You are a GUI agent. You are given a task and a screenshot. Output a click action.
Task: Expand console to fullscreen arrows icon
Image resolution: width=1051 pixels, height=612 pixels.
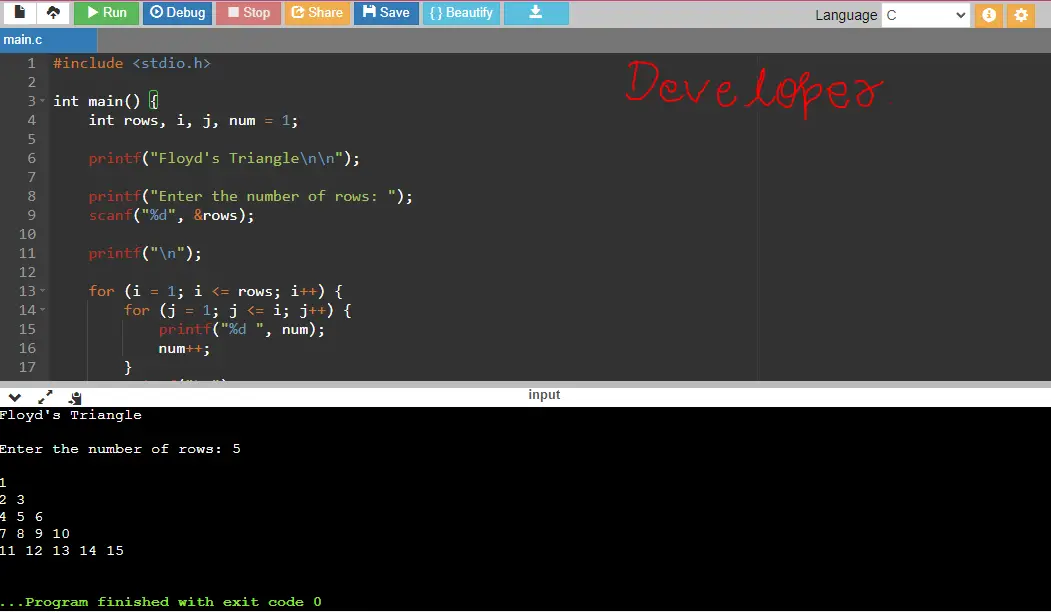pos(45,397)
